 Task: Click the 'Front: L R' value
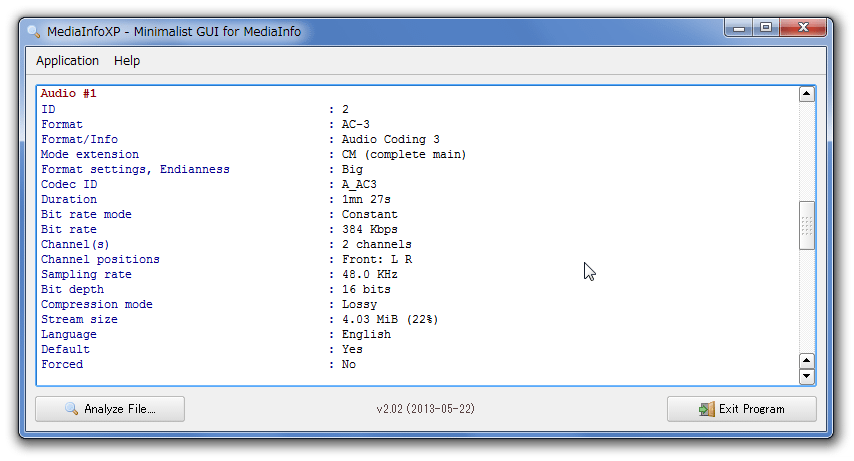pos(377,259)
